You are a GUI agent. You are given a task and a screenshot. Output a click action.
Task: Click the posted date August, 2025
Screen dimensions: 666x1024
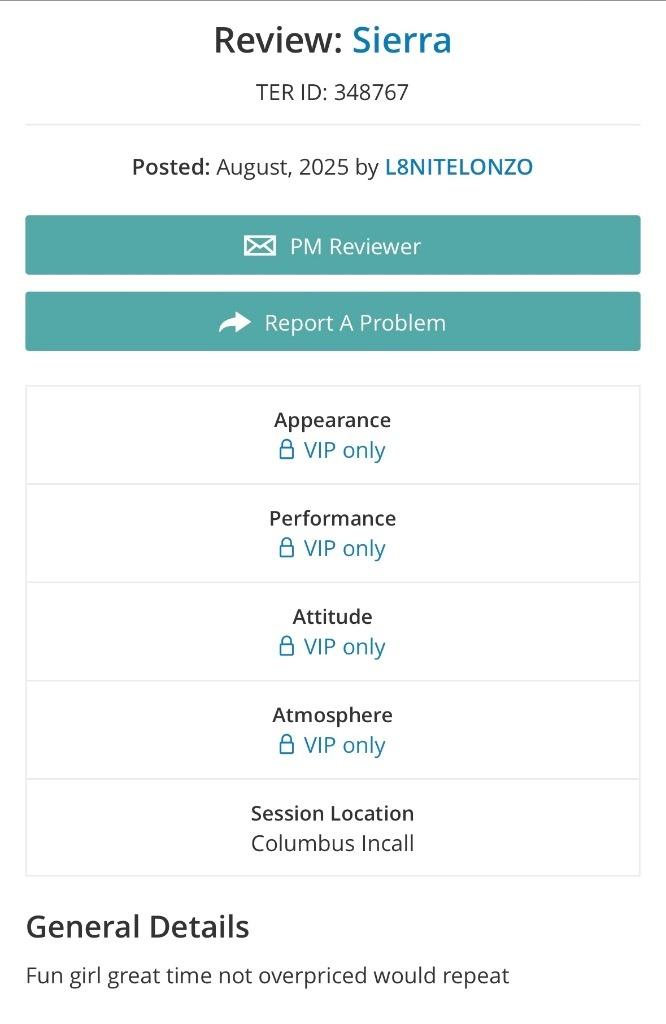pyautogui.click(x=283, y=167)
